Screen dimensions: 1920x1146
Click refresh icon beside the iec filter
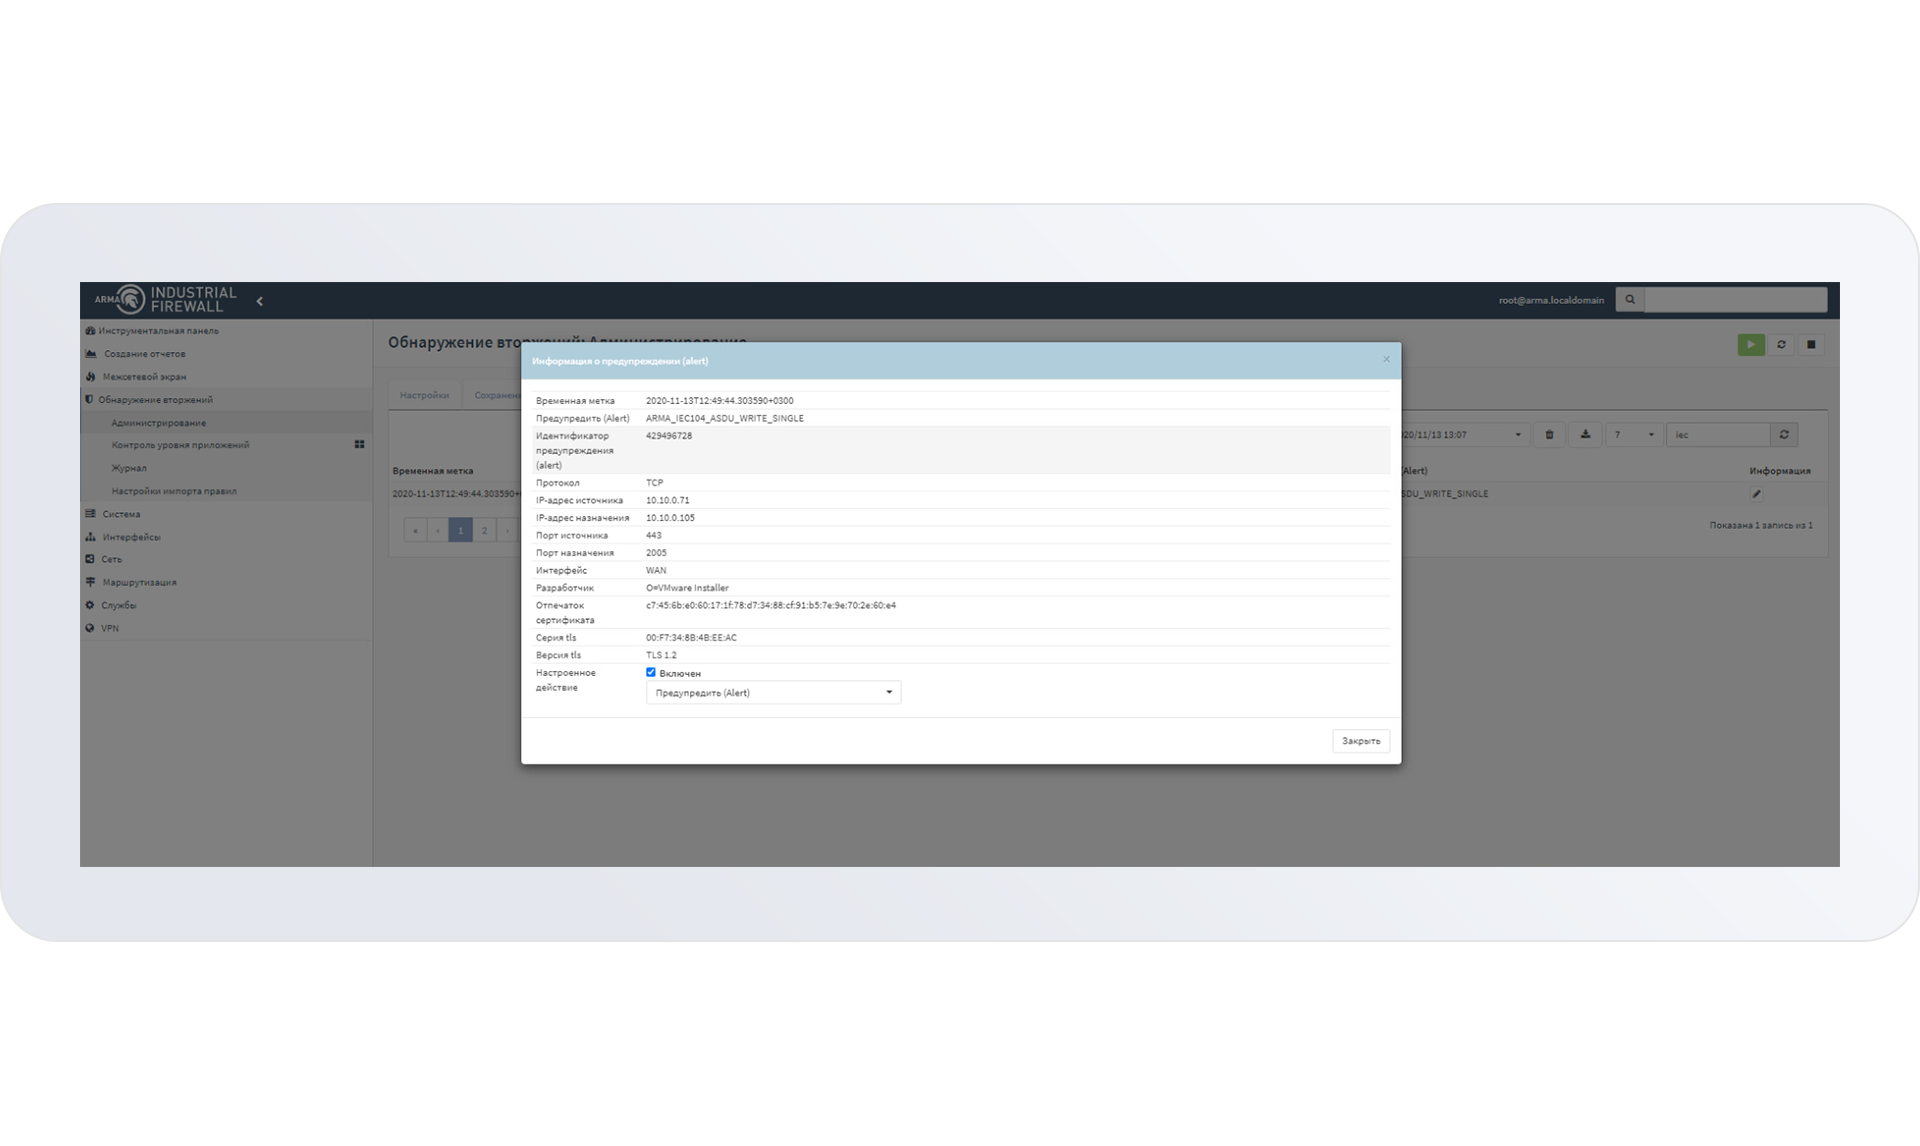point(1784,435)
